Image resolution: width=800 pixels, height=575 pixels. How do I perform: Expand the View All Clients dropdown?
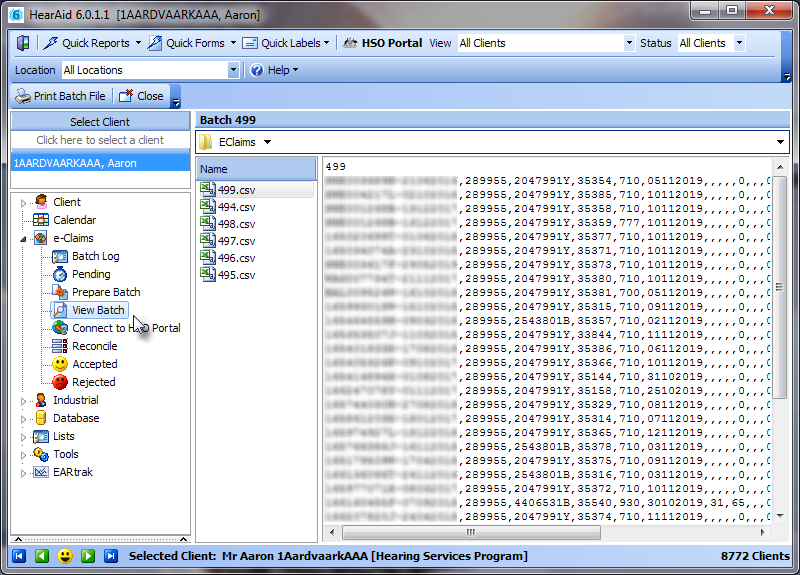point(630,43)
